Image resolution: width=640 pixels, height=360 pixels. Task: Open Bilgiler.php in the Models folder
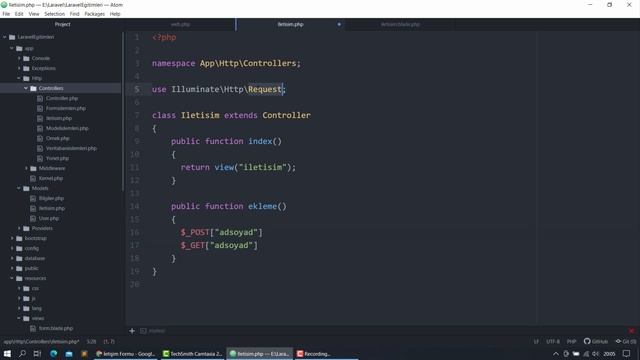[51, 198]
